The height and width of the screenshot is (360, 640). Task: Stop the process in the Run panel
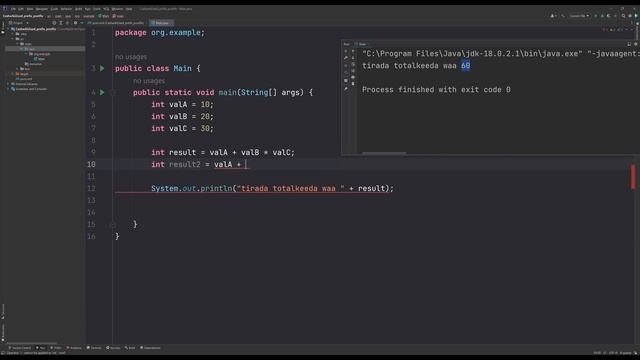[x=346, y=65]
